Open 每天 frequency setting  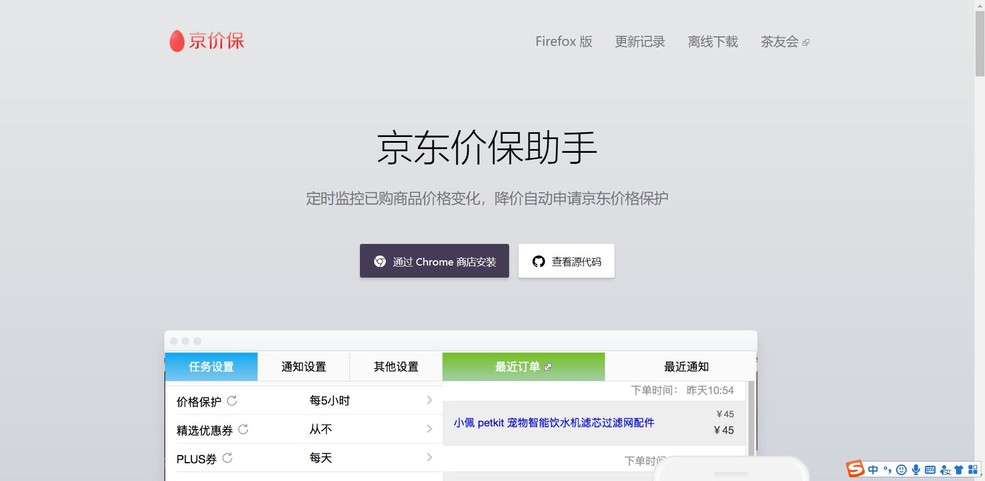click(320, 458)
